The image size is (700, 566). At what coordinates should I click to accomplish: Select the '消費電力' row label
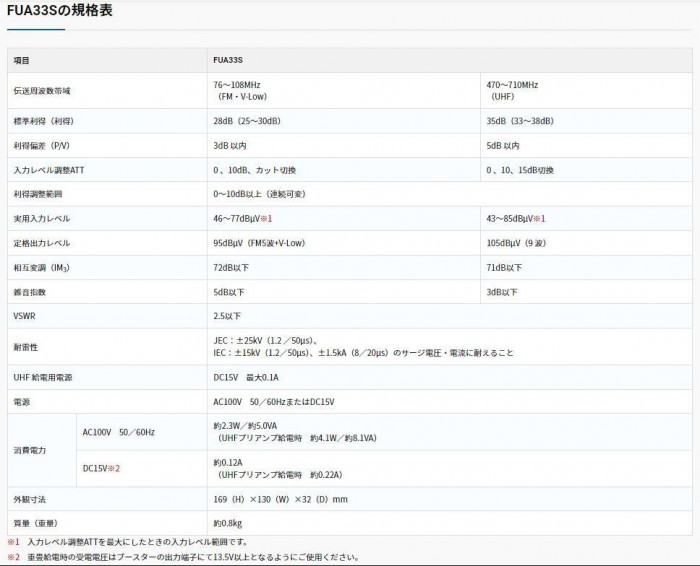pyautogui.click(x=29, y=450)
